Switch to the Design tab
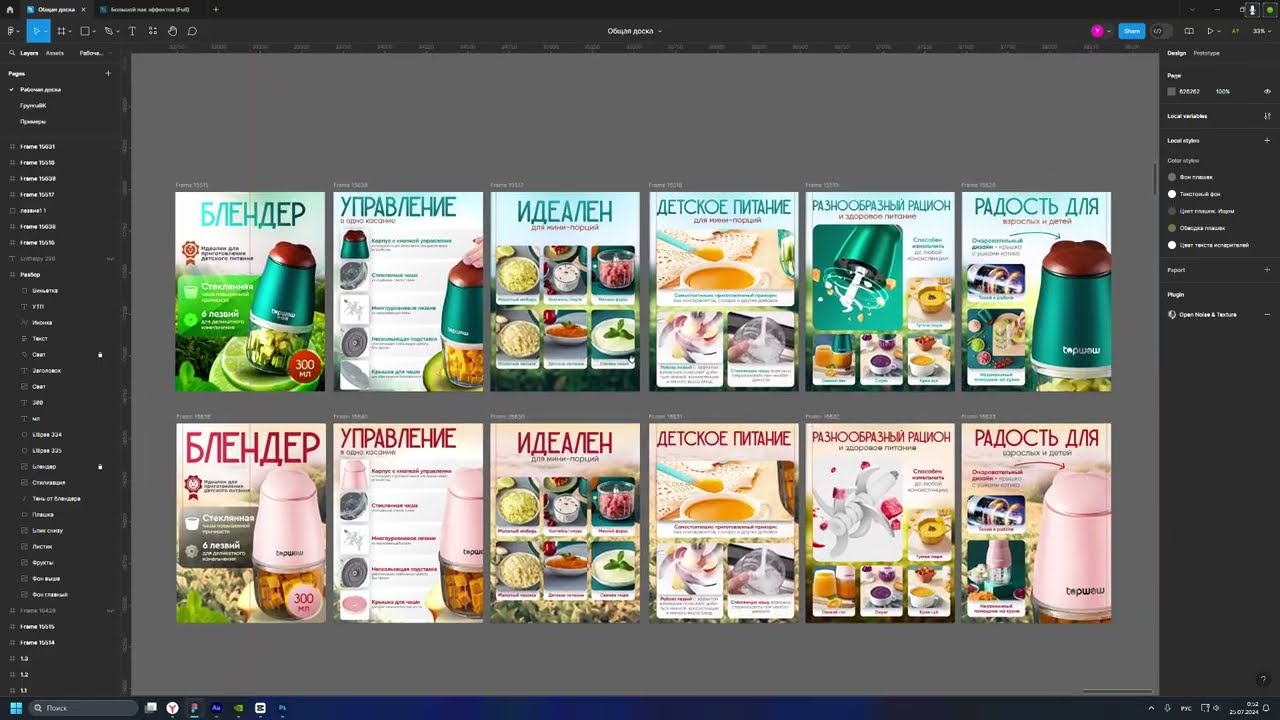 [x=1176, y=53]
